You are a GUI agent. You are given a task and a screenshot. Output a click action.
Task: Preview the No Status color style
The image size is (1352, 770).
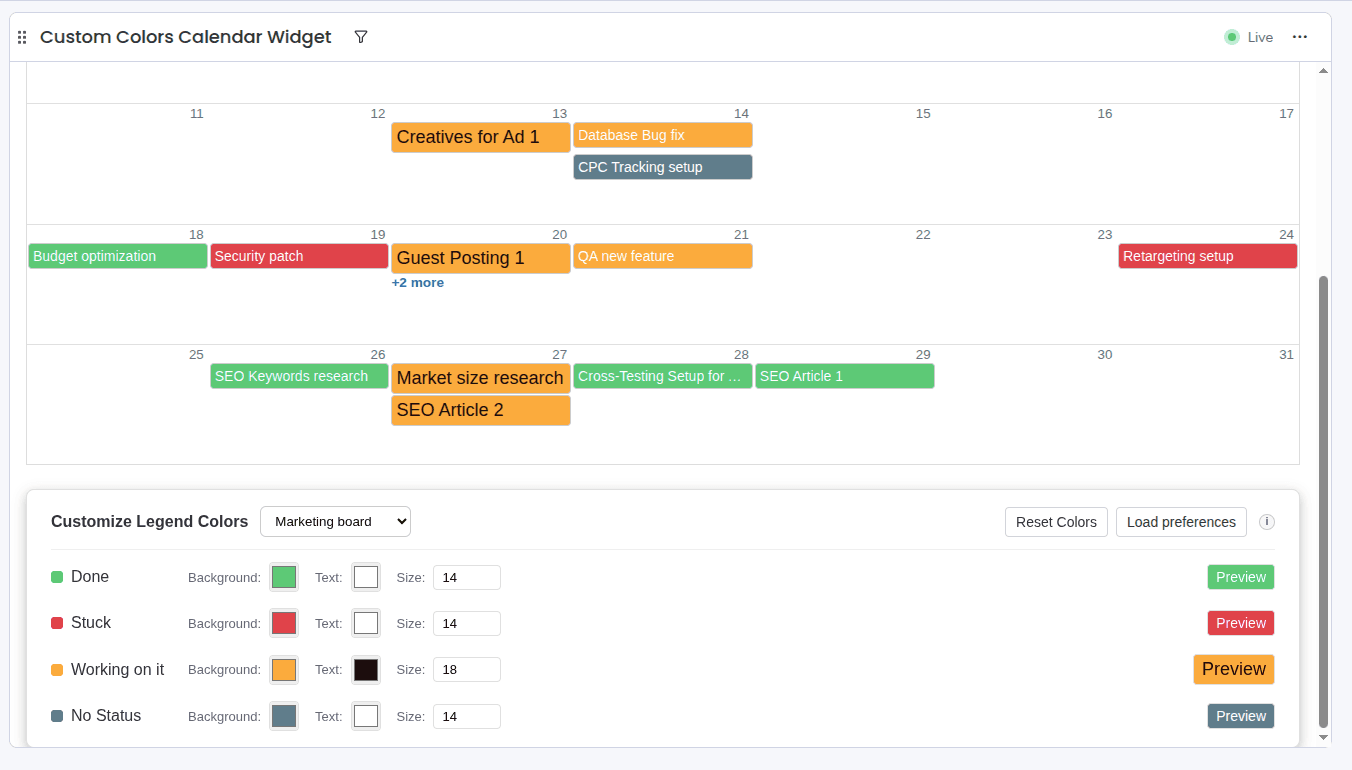coord(1240,715)
